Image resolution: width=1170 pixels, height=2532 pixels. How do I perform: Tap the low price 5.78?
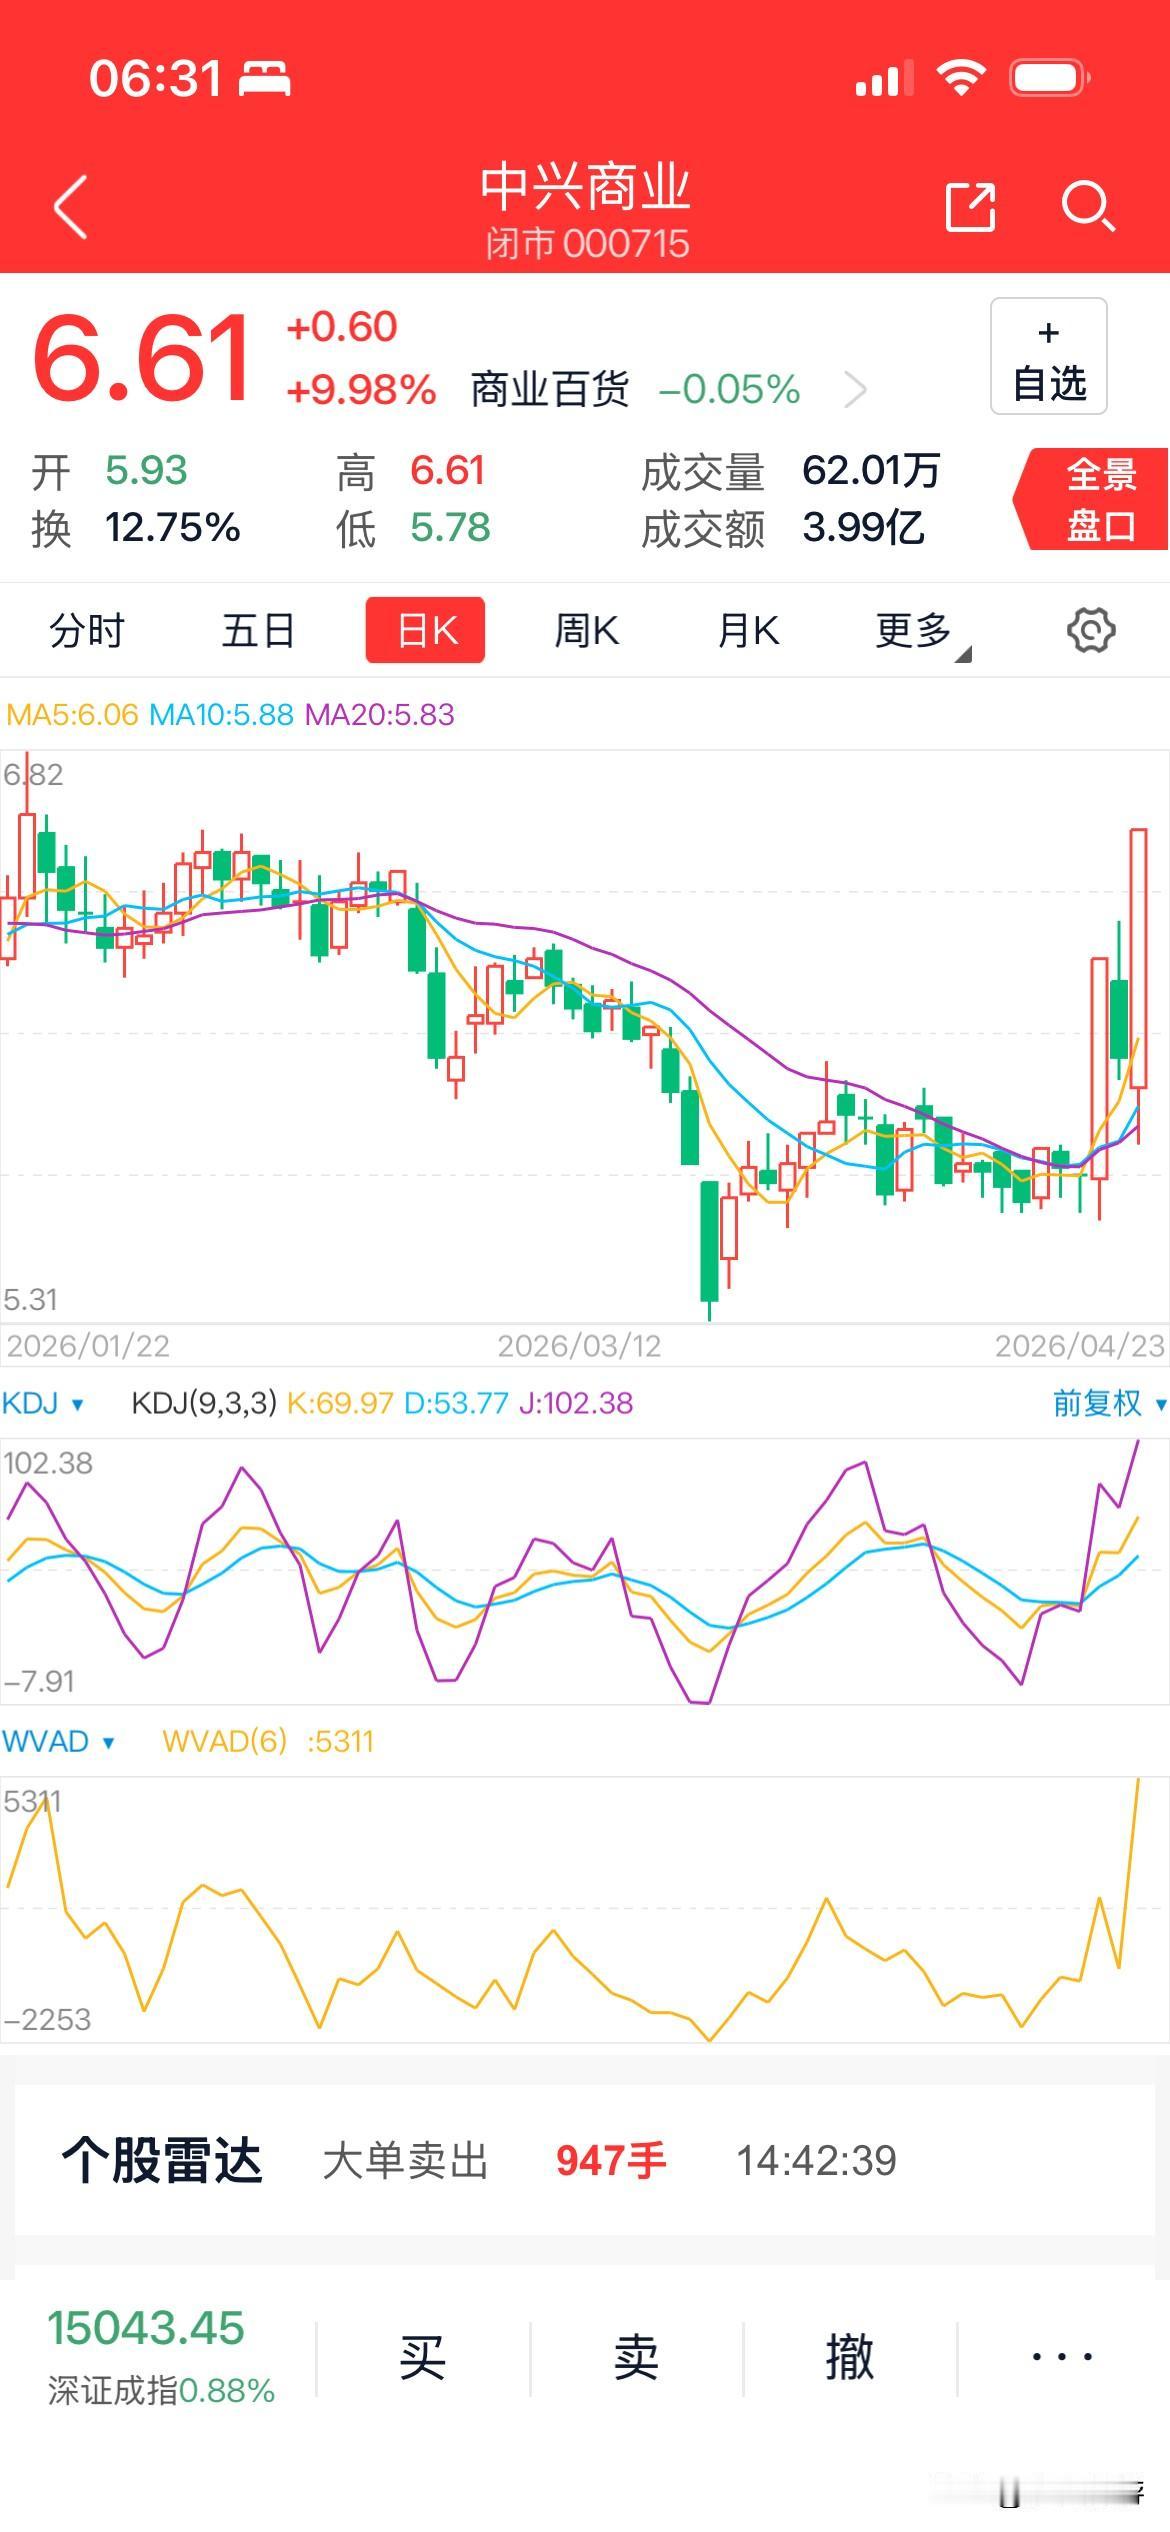pyautogui.click(x=450, y=527)
